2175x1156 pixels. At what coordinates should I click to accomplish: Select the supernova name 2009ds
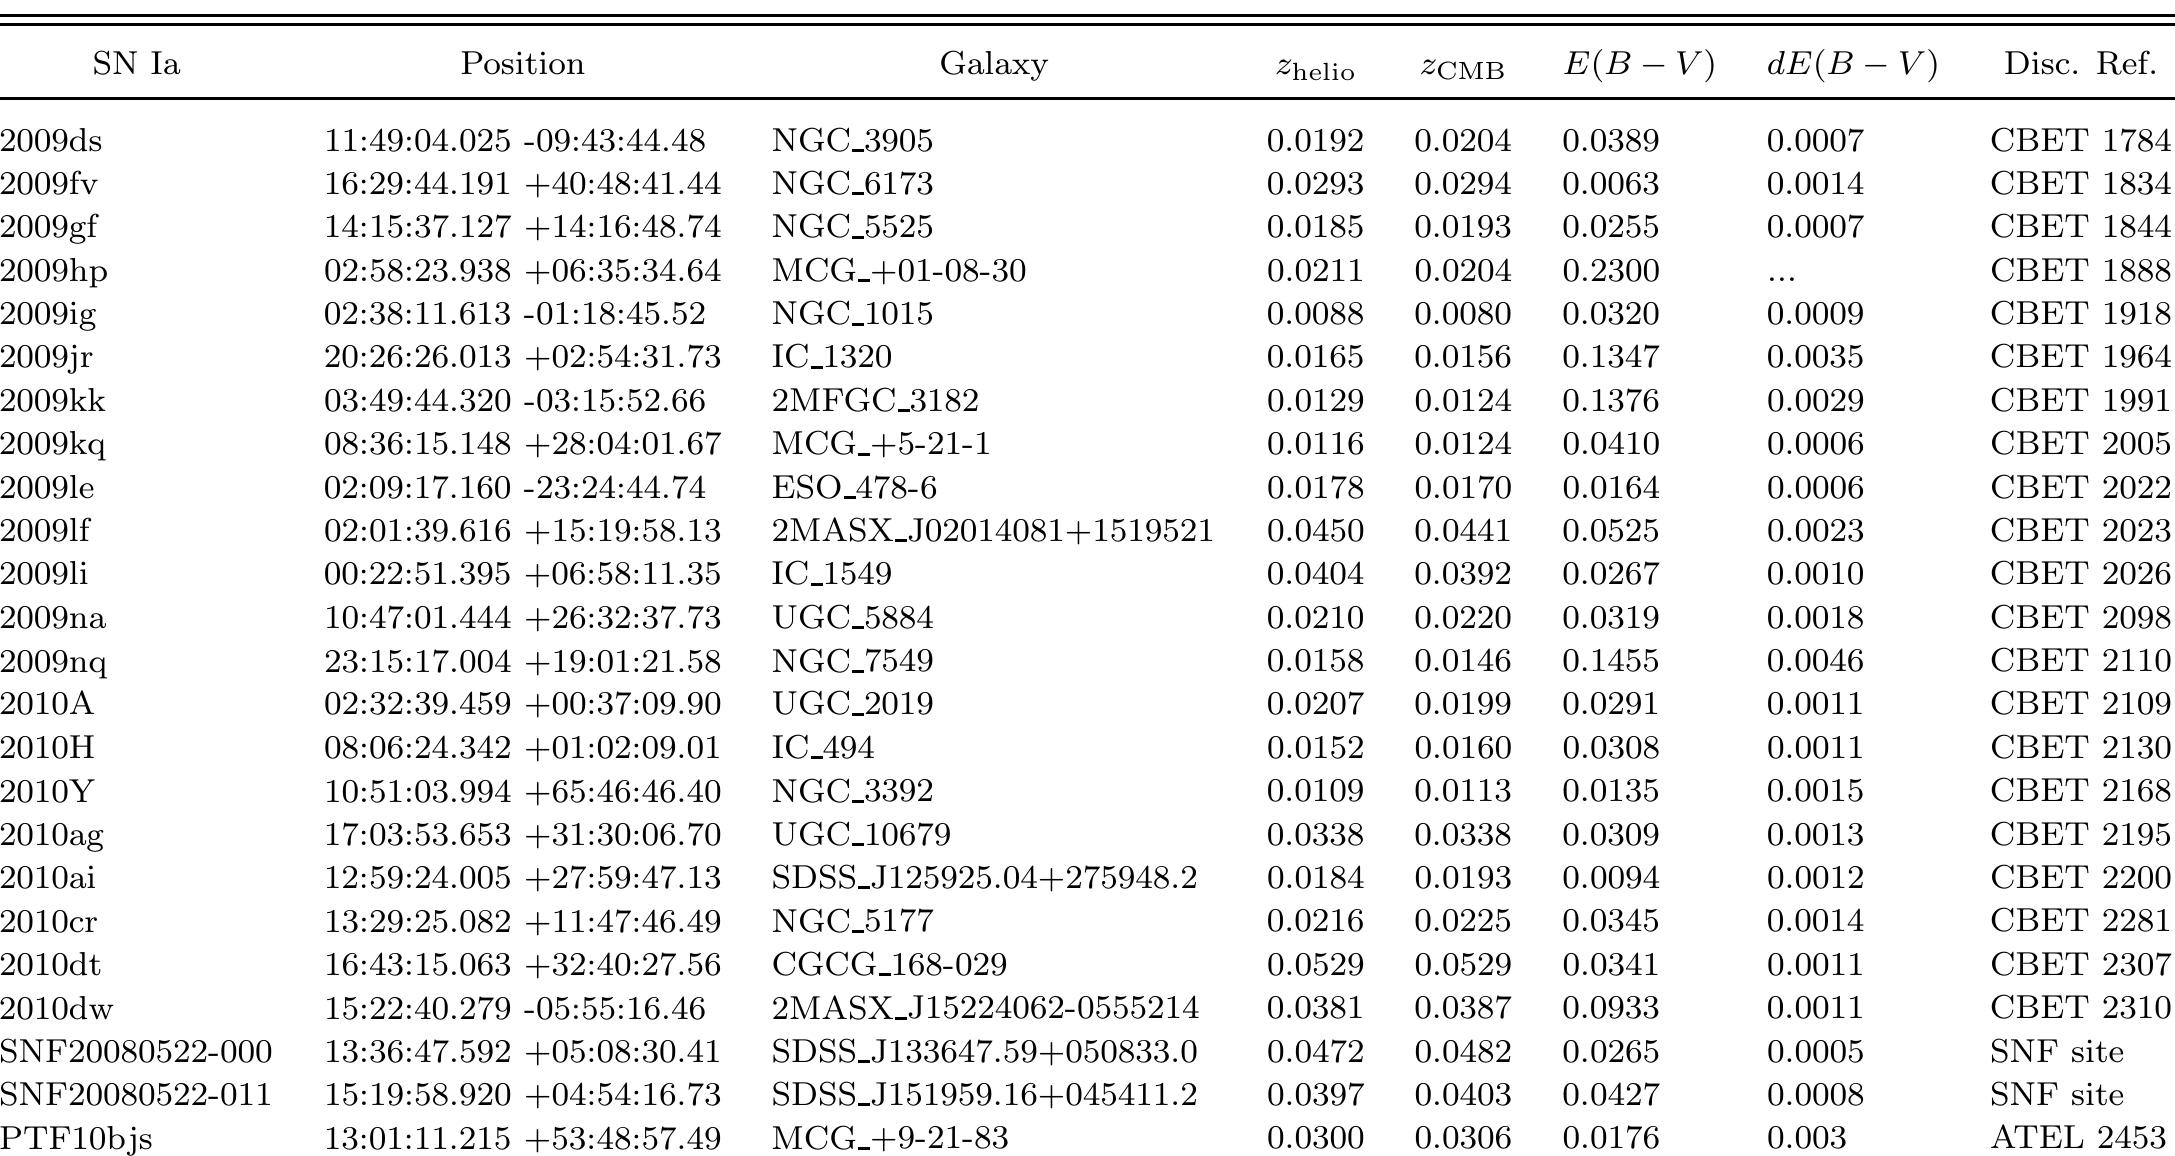pos(51,141)
